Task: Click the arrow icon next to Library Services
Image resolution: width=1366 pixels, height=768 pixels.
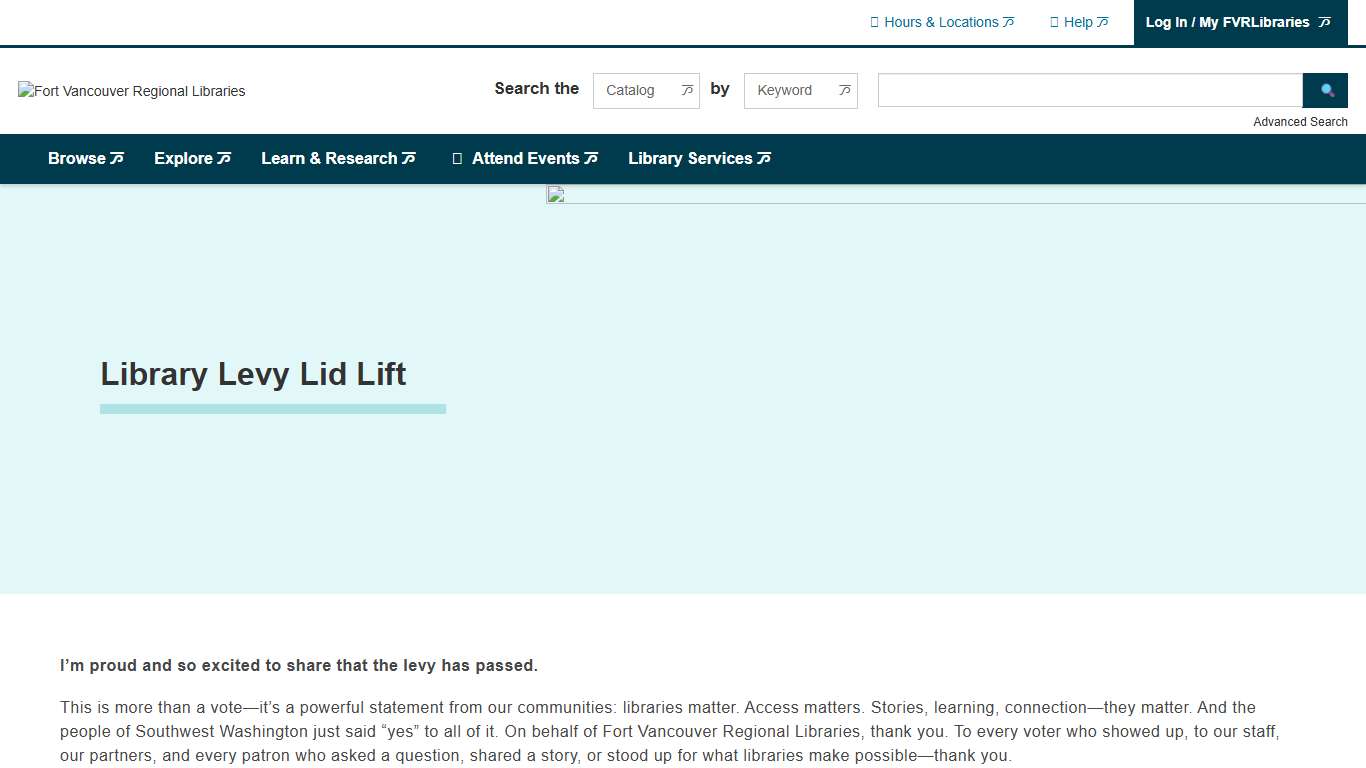Action: point(764,158)
